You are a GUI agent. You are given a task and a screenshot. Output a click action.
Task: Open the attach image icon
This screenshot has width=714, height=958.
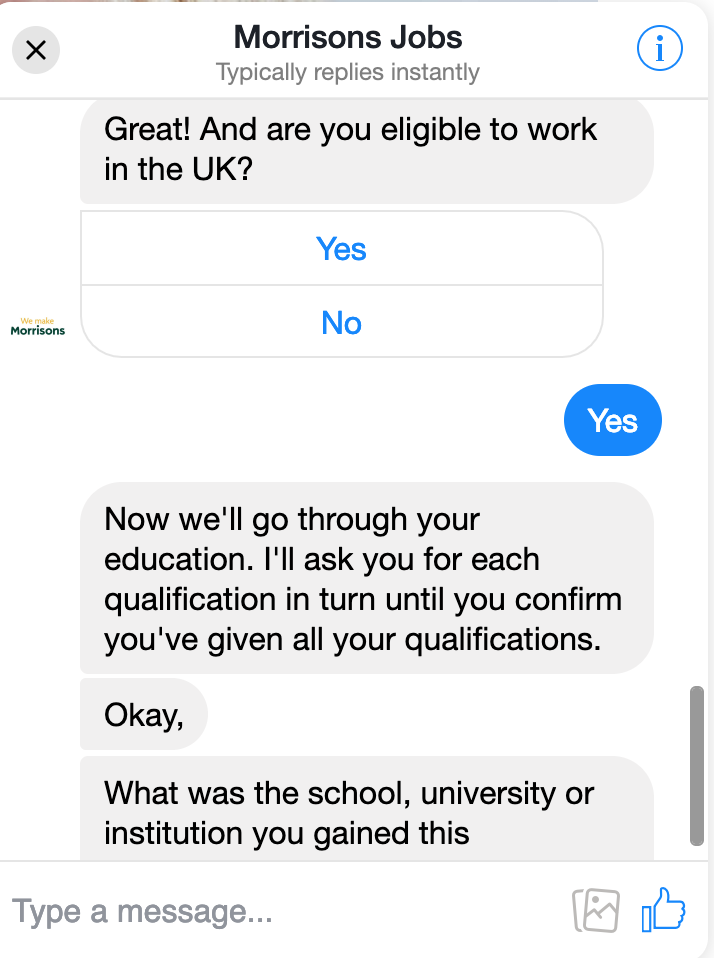pyautogui.click(x=596, y=910)
